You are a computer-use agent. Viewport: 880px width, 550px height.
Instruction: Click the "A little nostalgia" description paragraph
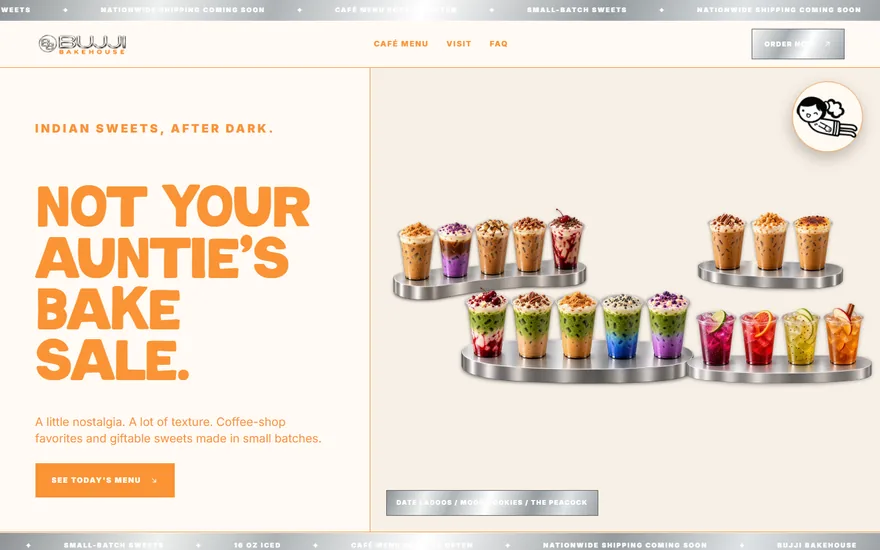178,430
